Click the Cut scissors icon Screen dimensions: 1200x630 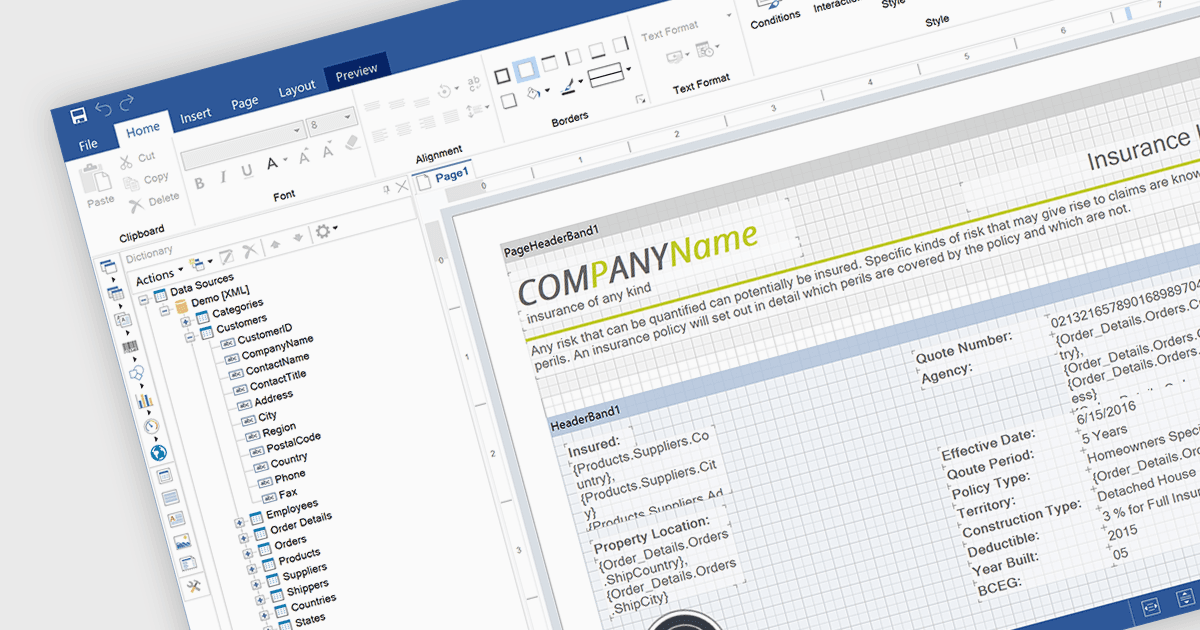(x=127, y=162)
